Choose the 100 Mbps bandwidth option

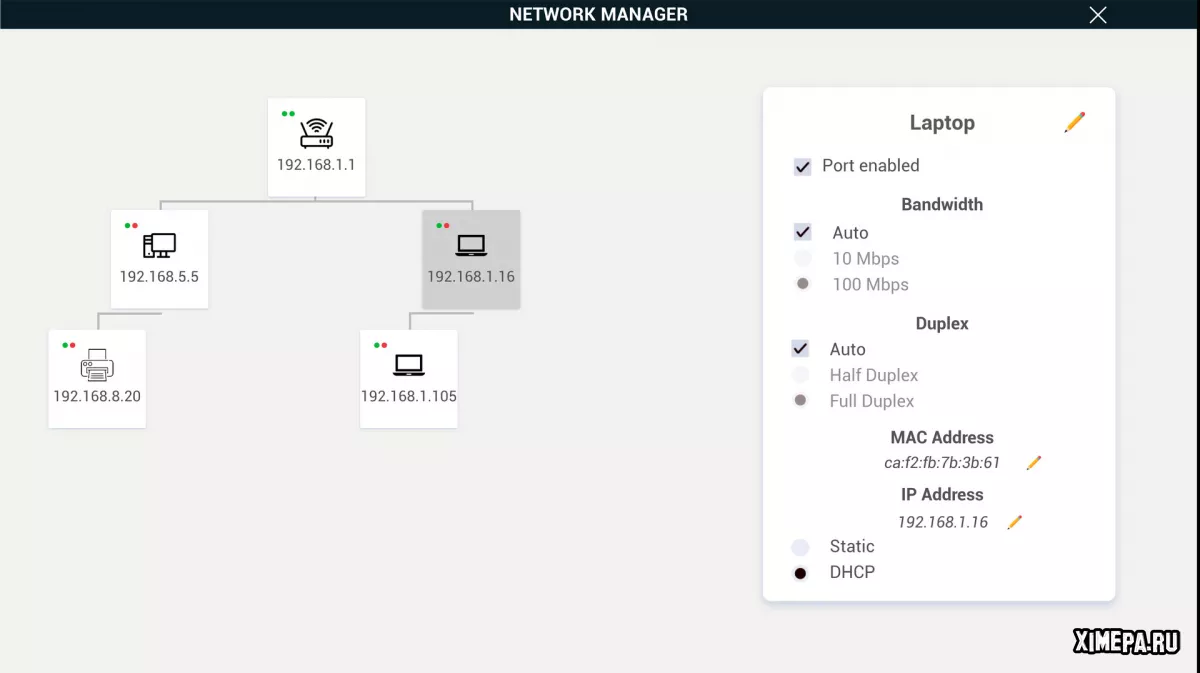(x=802, y=285)
